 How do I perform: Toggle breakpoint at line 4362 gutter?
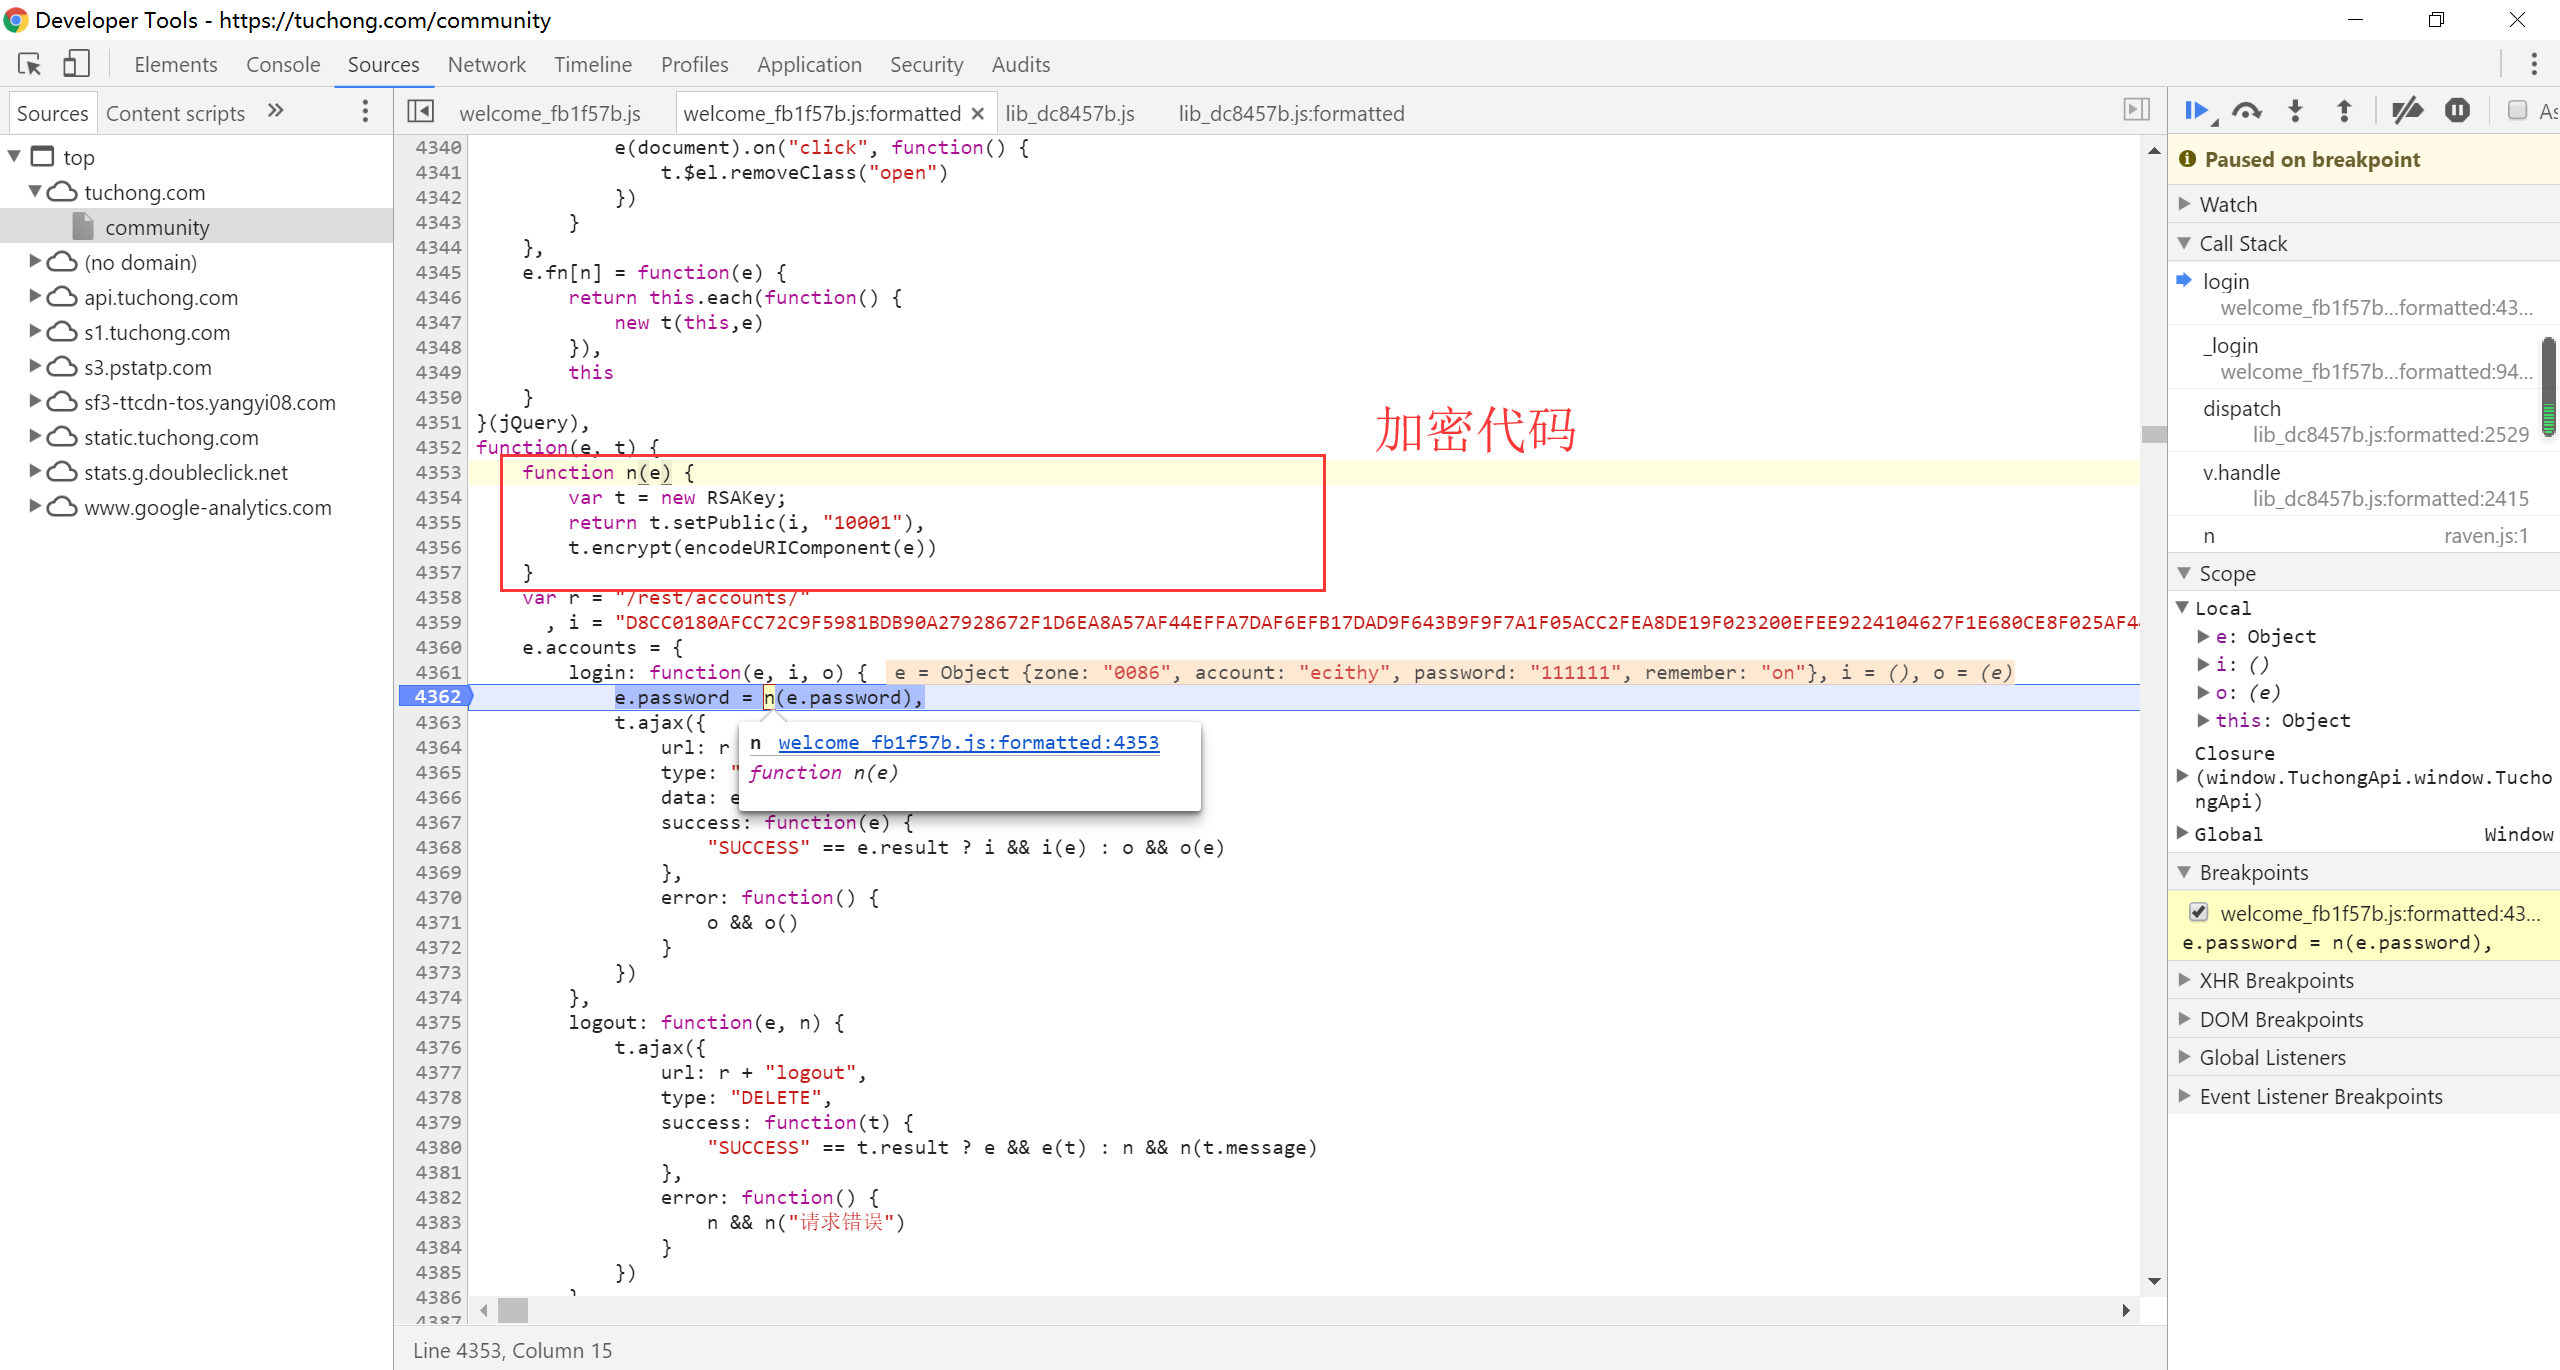tap(437, 697)
